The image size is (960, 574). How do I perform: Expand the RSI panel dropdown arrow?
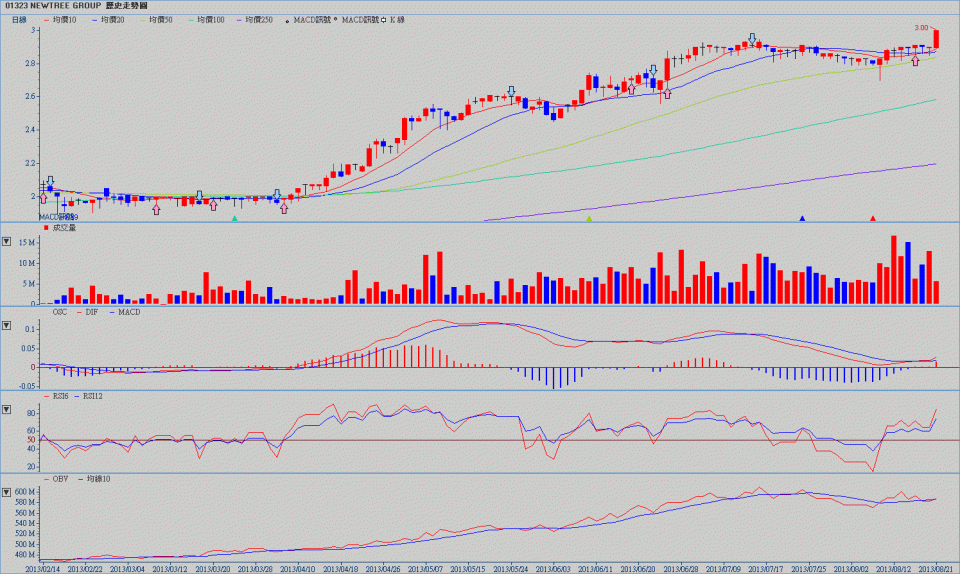point(7,410)
